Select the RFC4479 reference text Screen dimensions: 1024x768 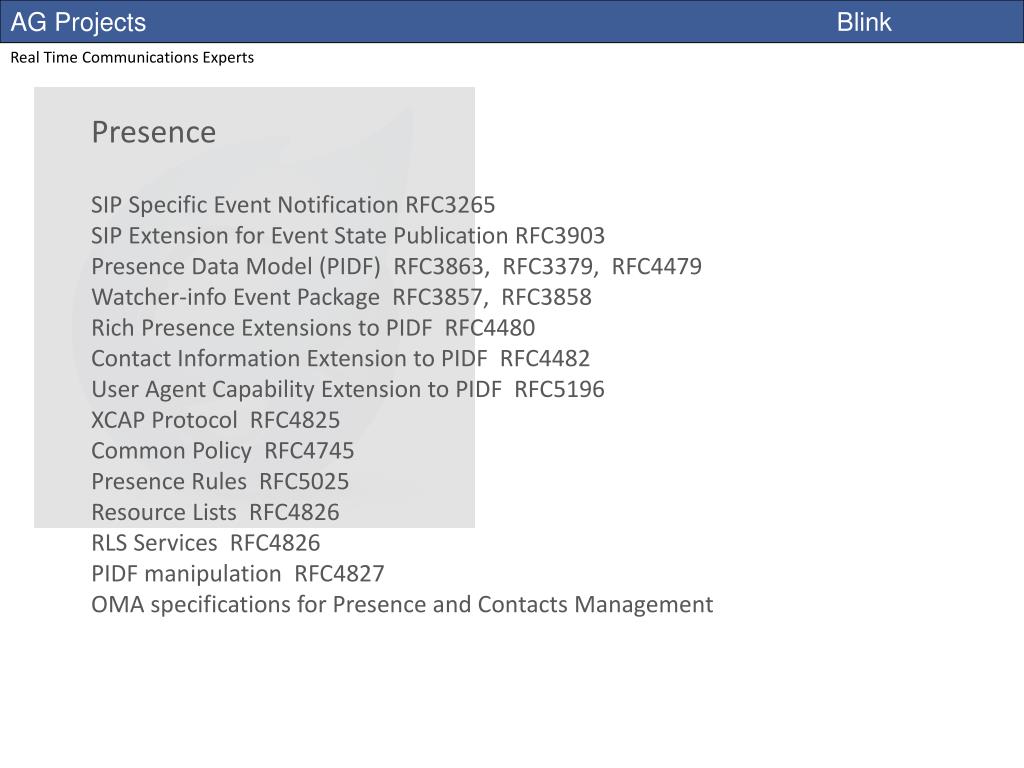pyautogui.click(x=656, y=266)
